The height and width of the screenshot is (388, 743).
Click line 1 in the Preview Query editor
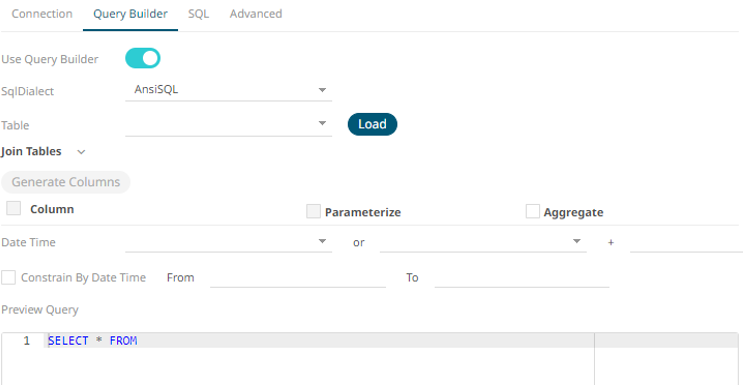[321, 341]
